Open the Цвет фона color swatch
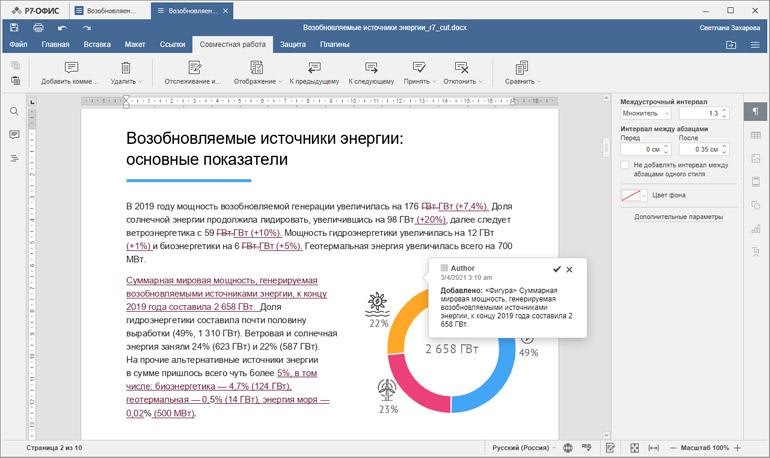 [x=634, y=195]
